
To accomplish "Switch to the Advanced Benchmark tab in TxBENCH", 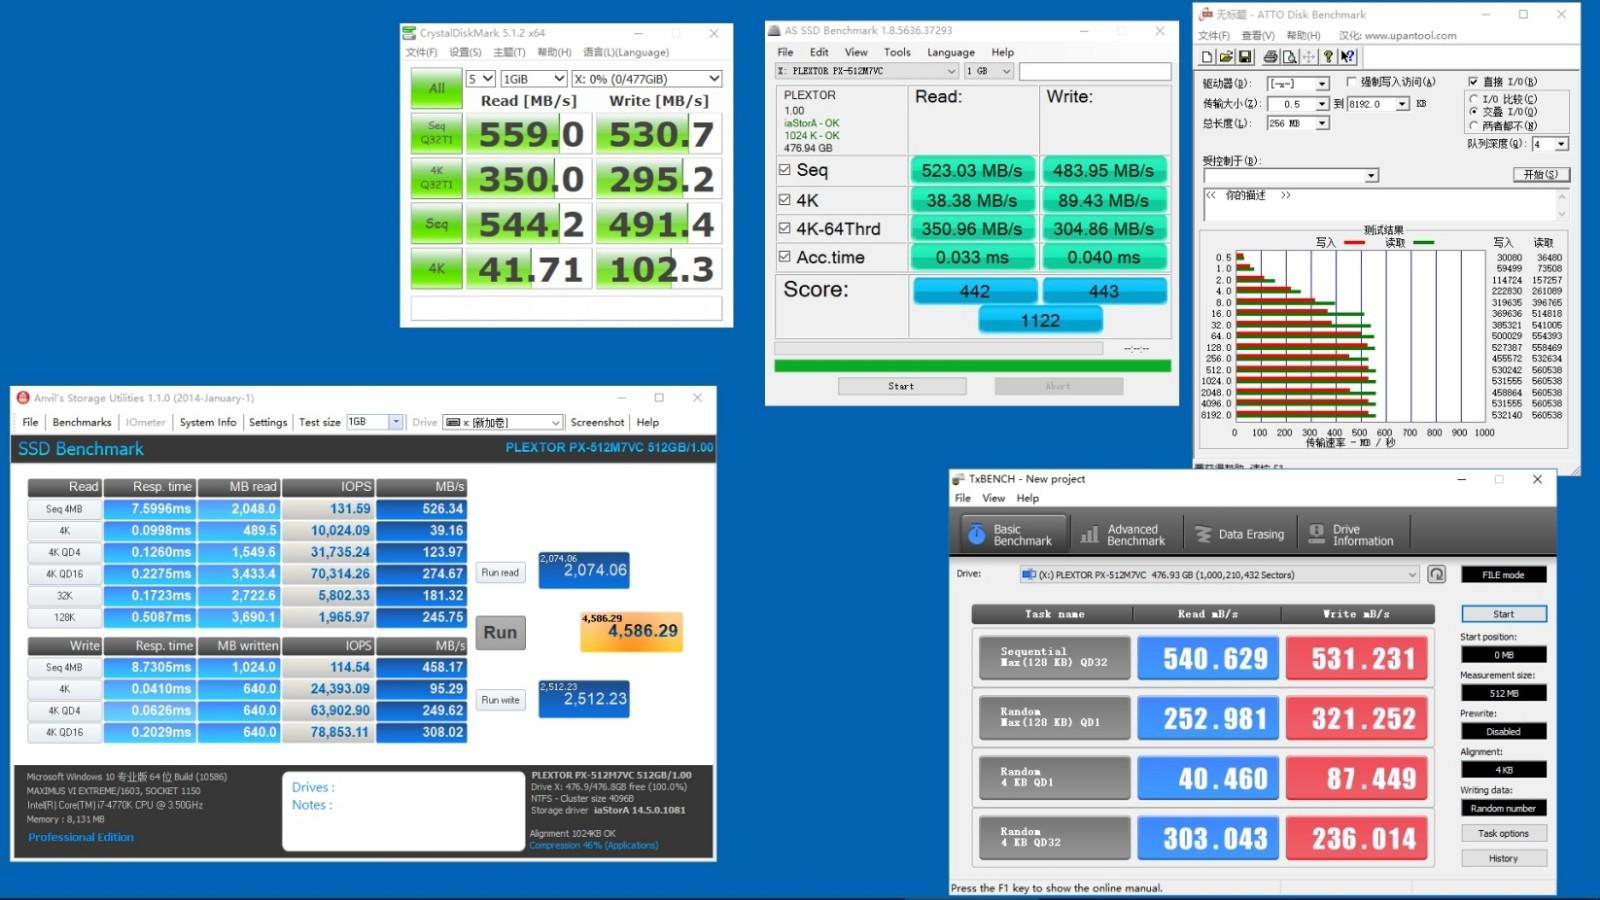I will tap(1125, 535).
